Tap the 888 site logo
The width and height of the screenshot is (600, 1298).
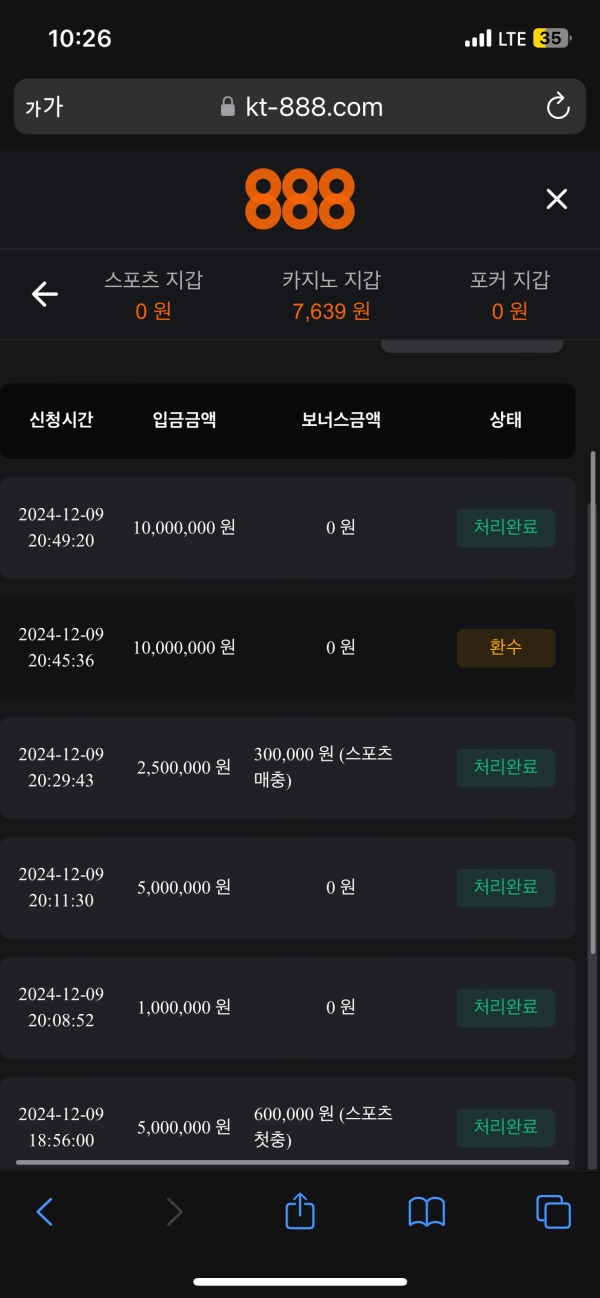[x=299, y=198]
